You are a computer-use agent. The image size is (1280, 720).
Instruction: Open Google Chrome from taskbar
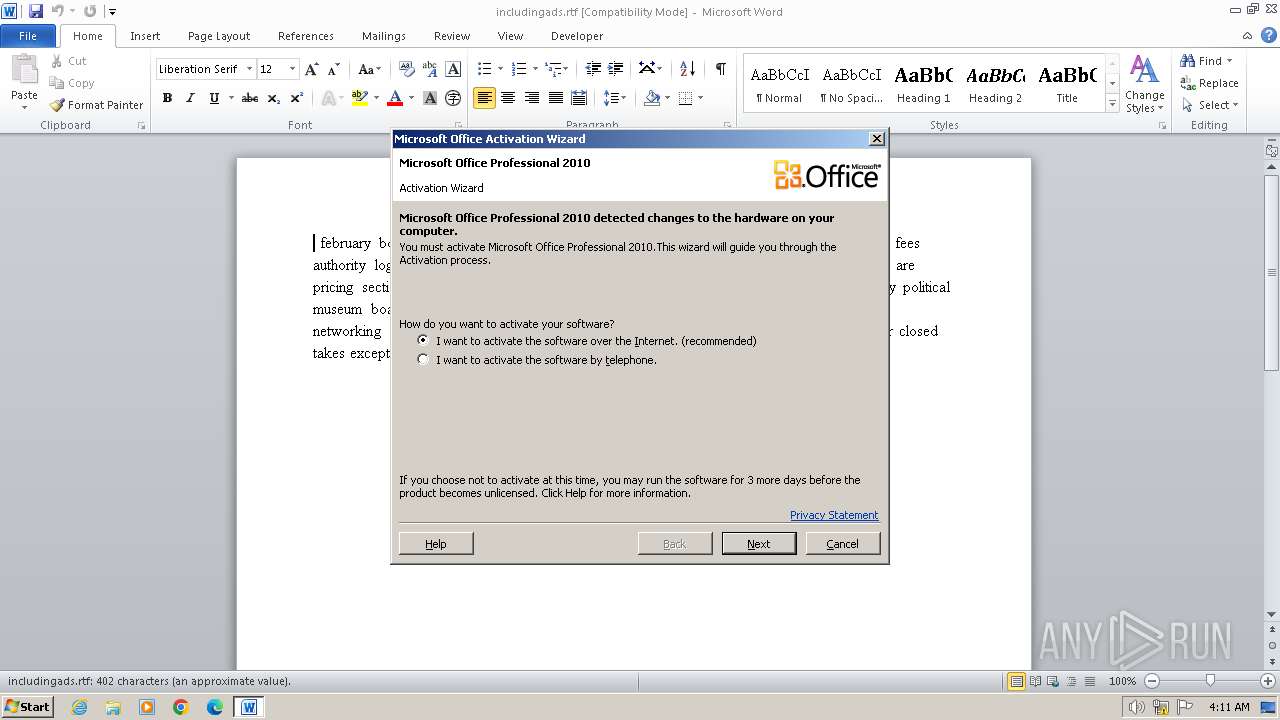tap(181, 707)
